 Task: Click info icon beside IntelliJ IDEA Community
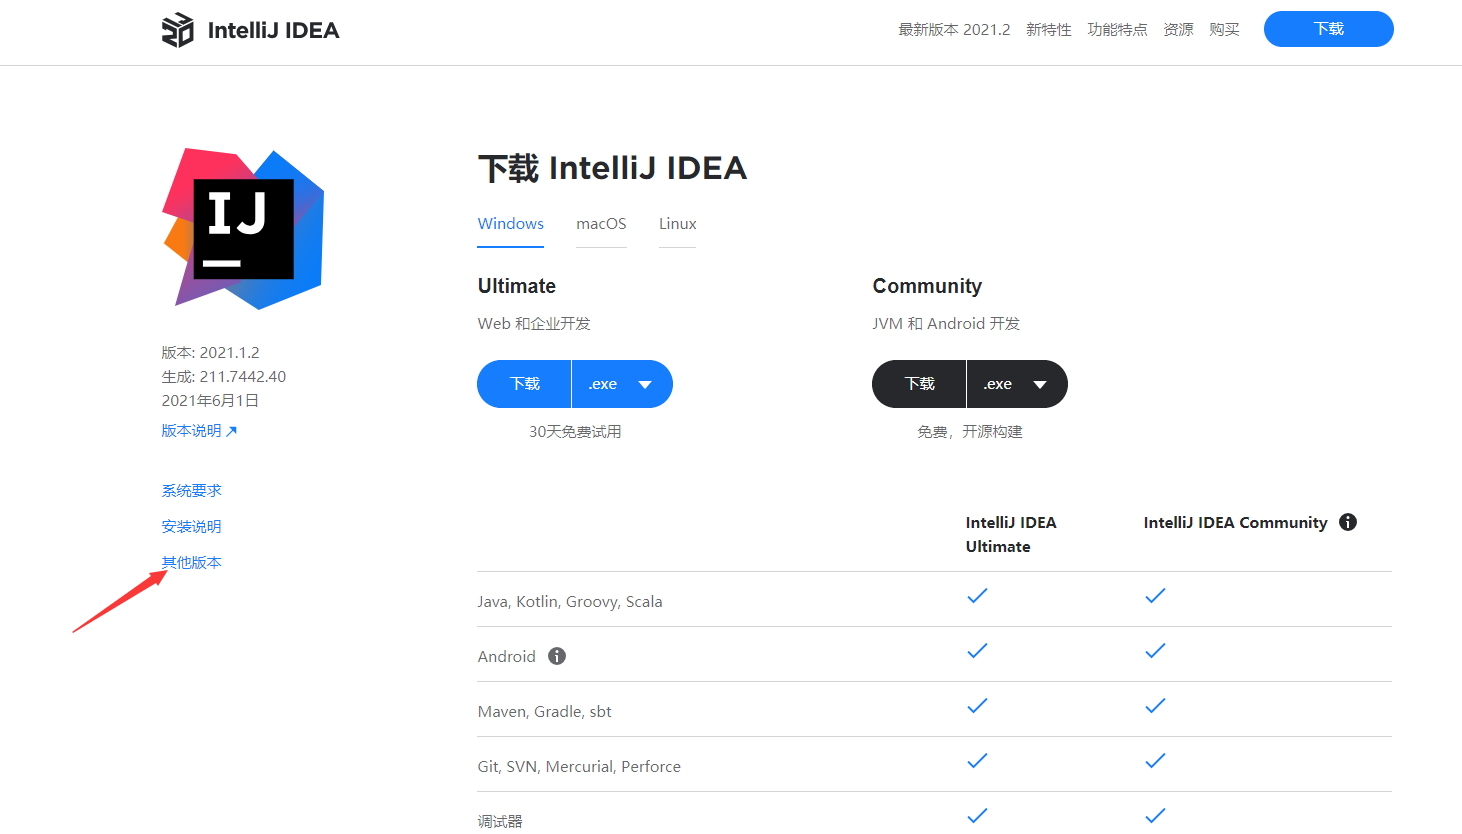coord(1348,522)
